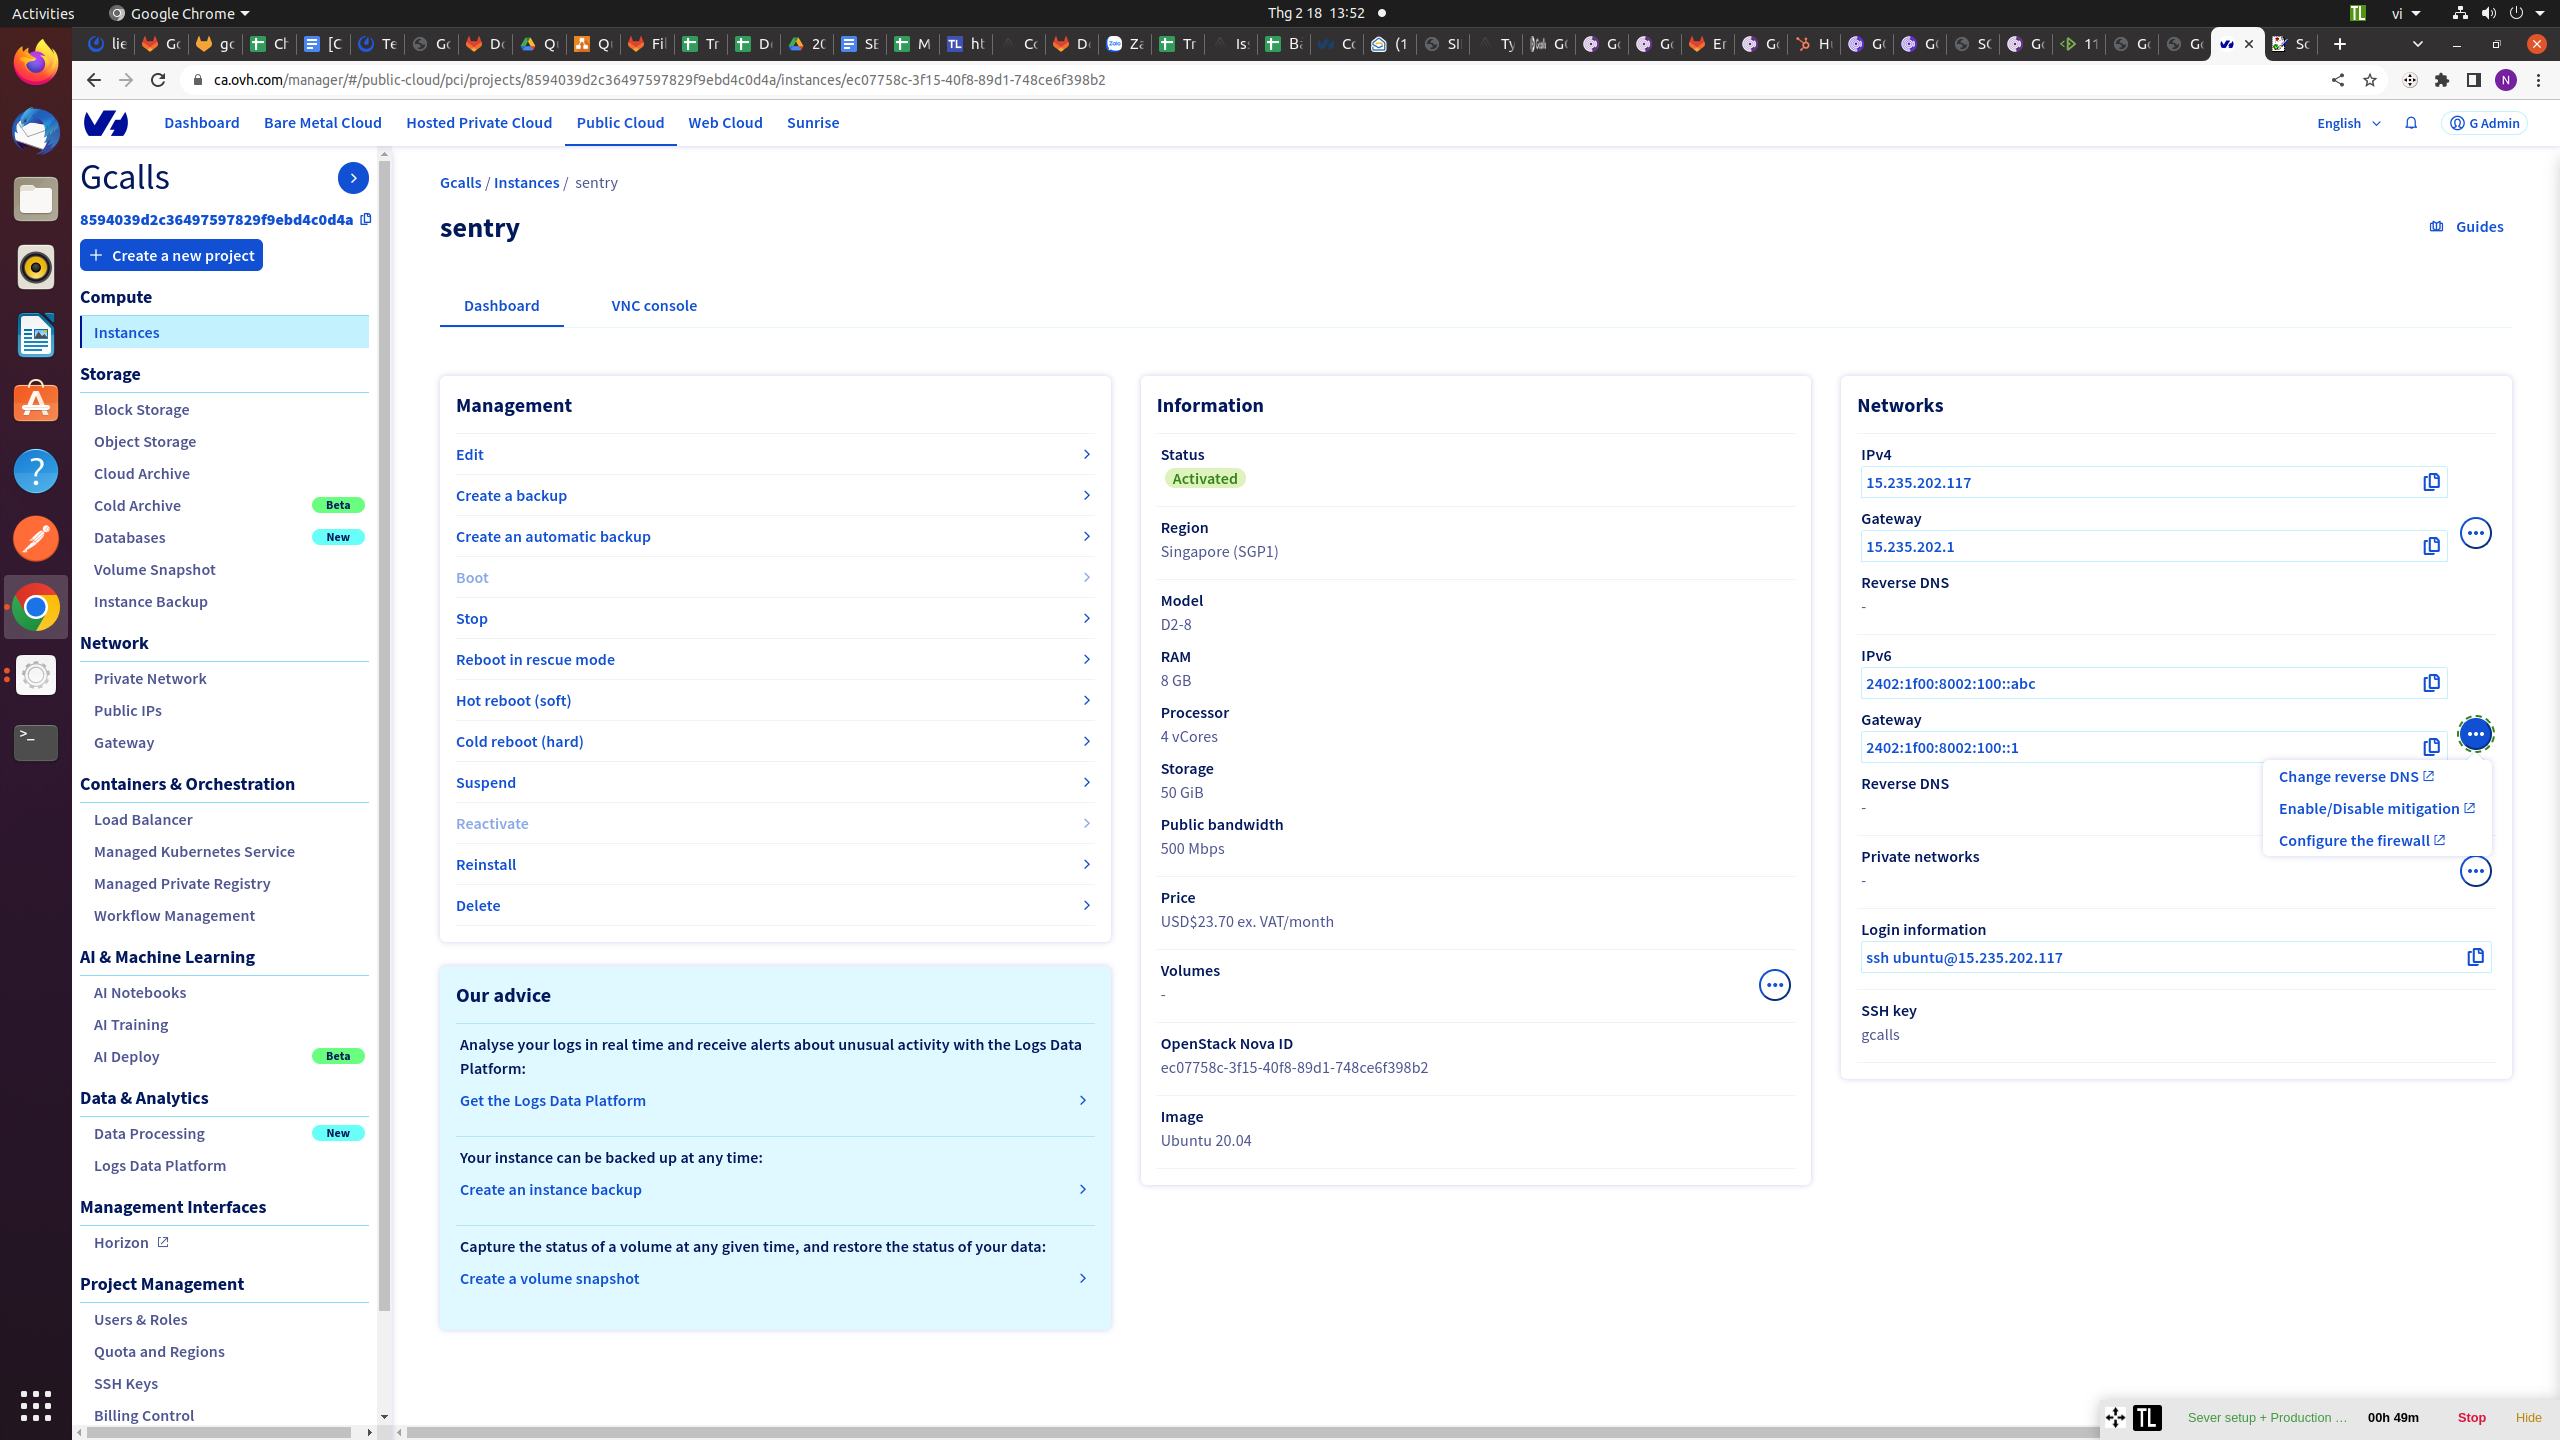Open IPv4 network actions menu
Viewport: 2560px width, 1440px height.
tap(2475, 533)
